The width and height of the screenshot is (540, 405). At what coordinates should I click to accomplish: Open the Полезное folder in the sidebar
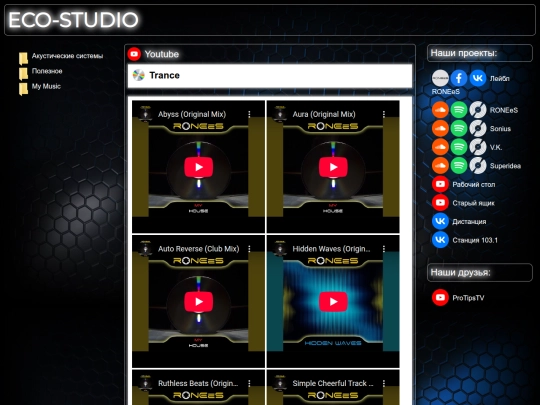tap(47, 71)
